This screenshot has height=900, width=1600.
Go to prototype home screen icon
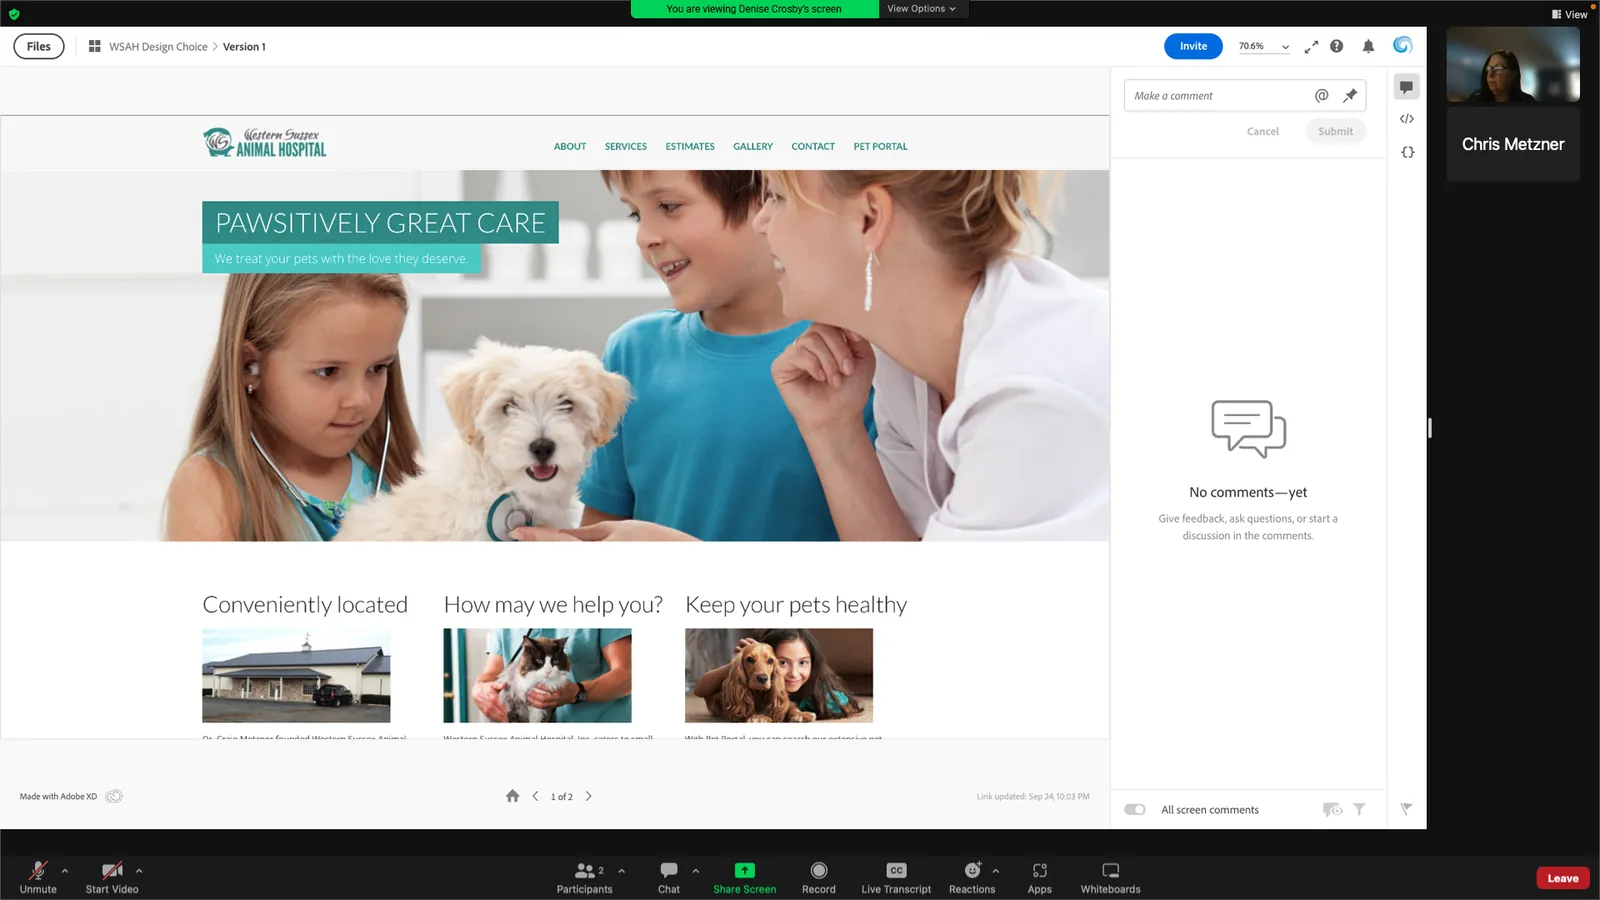tap(512, 796)
